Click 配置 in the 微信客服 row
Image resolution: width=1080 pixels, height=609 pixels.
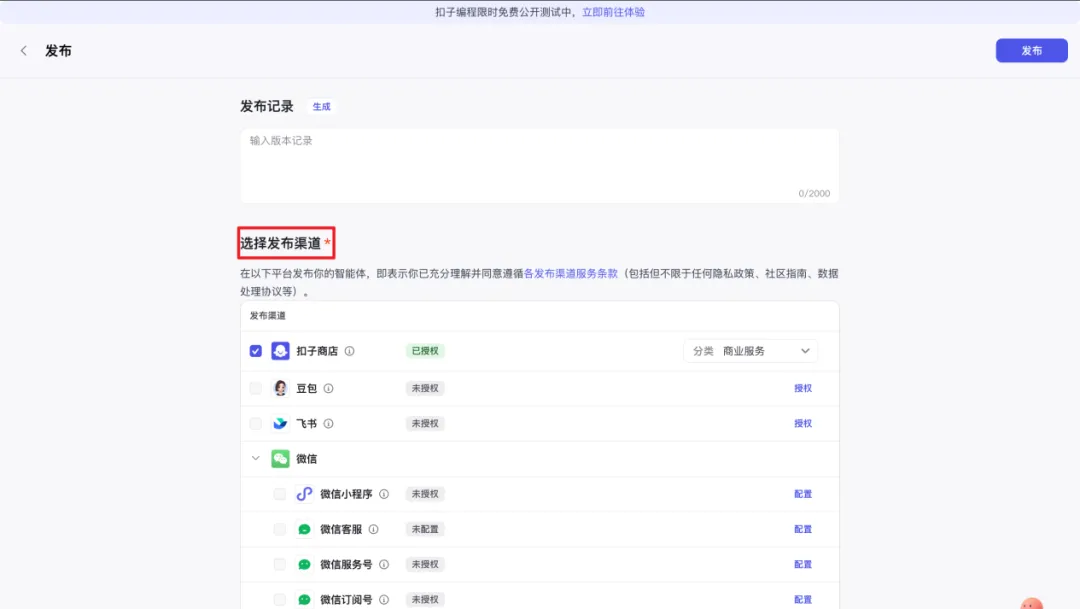802,529
